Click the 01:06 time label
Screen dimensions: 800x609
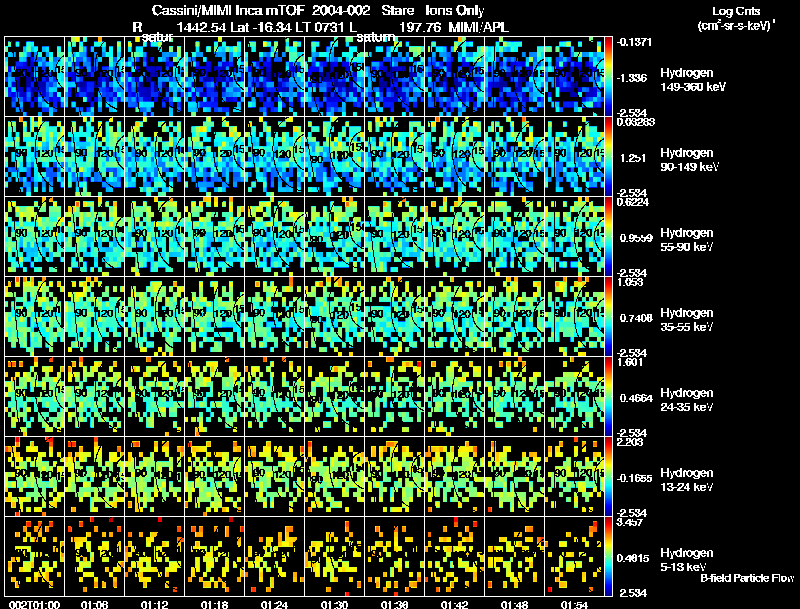pyautogui.click(x=95, y=605)
